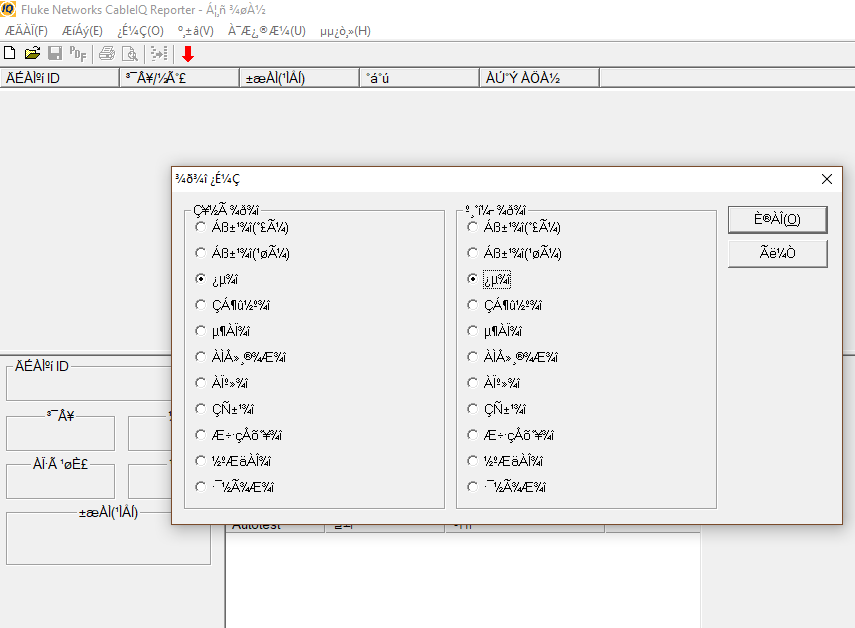Choose 'ÇÑ±¹¾î' radio in left group

point(225,409)
